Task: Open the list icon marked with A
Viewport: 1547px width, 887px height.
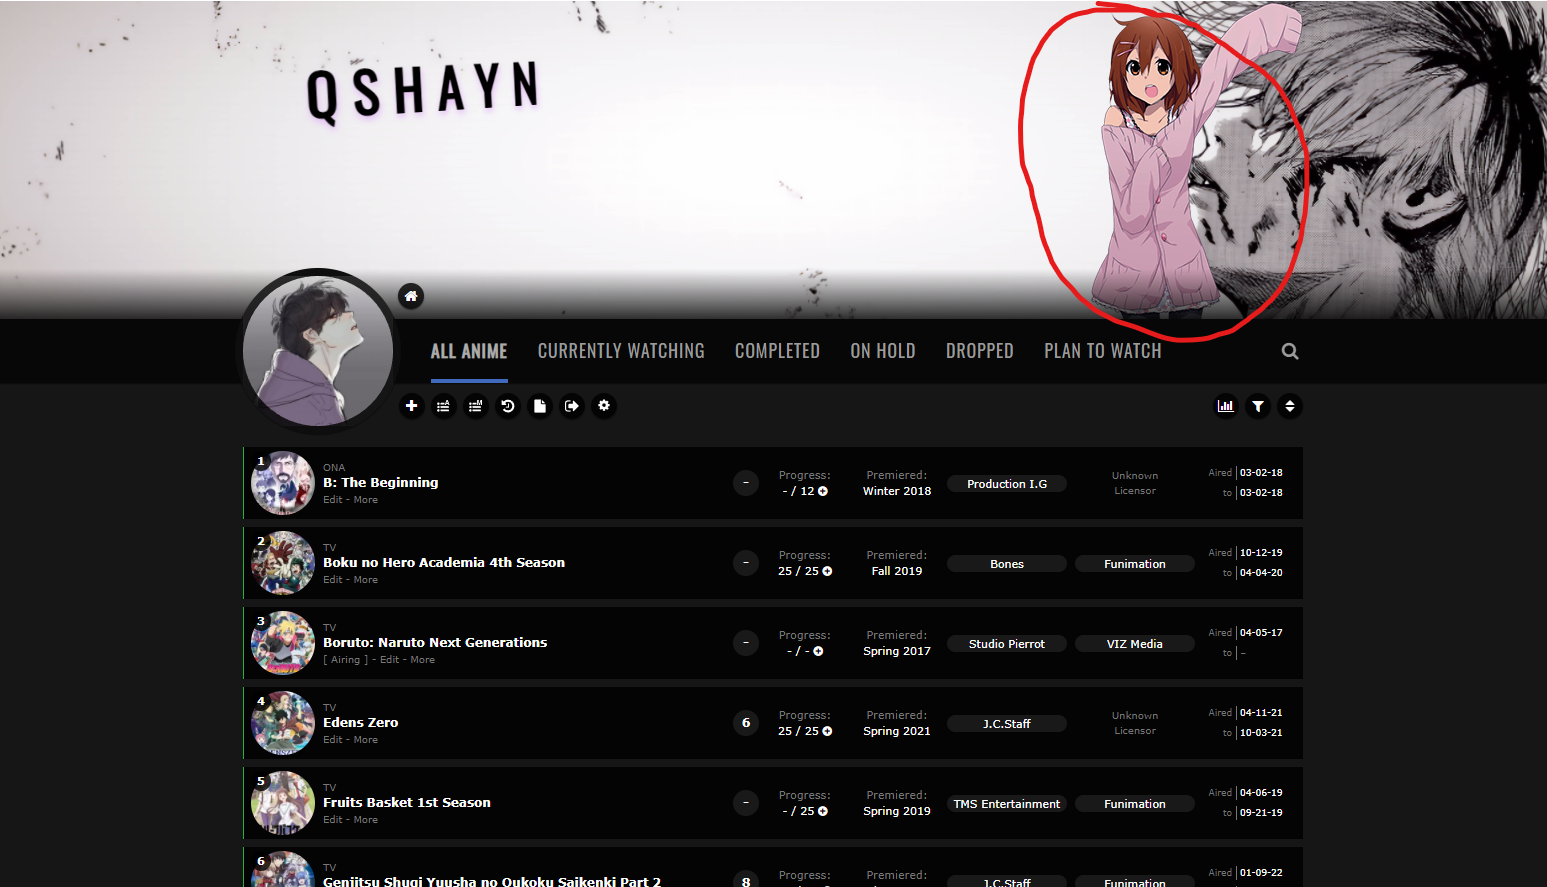Action: click(444, 406)
